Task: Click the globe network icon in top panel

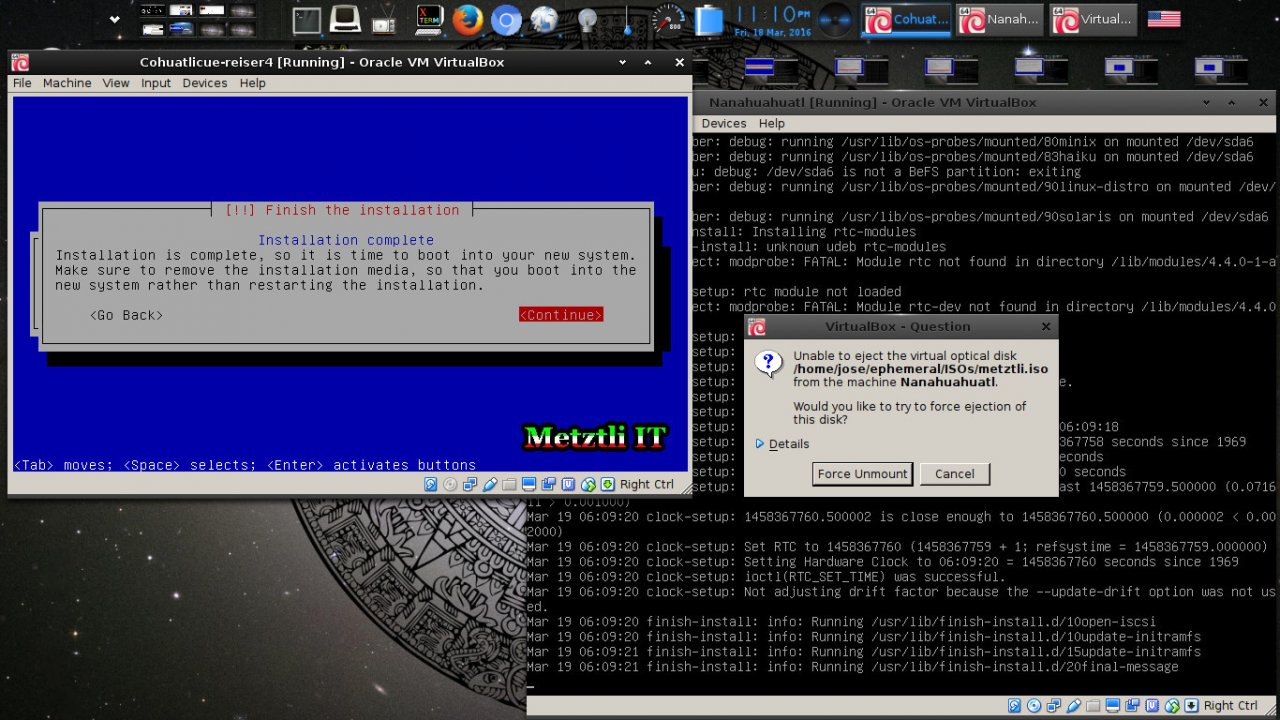Action: pos(544,20)
